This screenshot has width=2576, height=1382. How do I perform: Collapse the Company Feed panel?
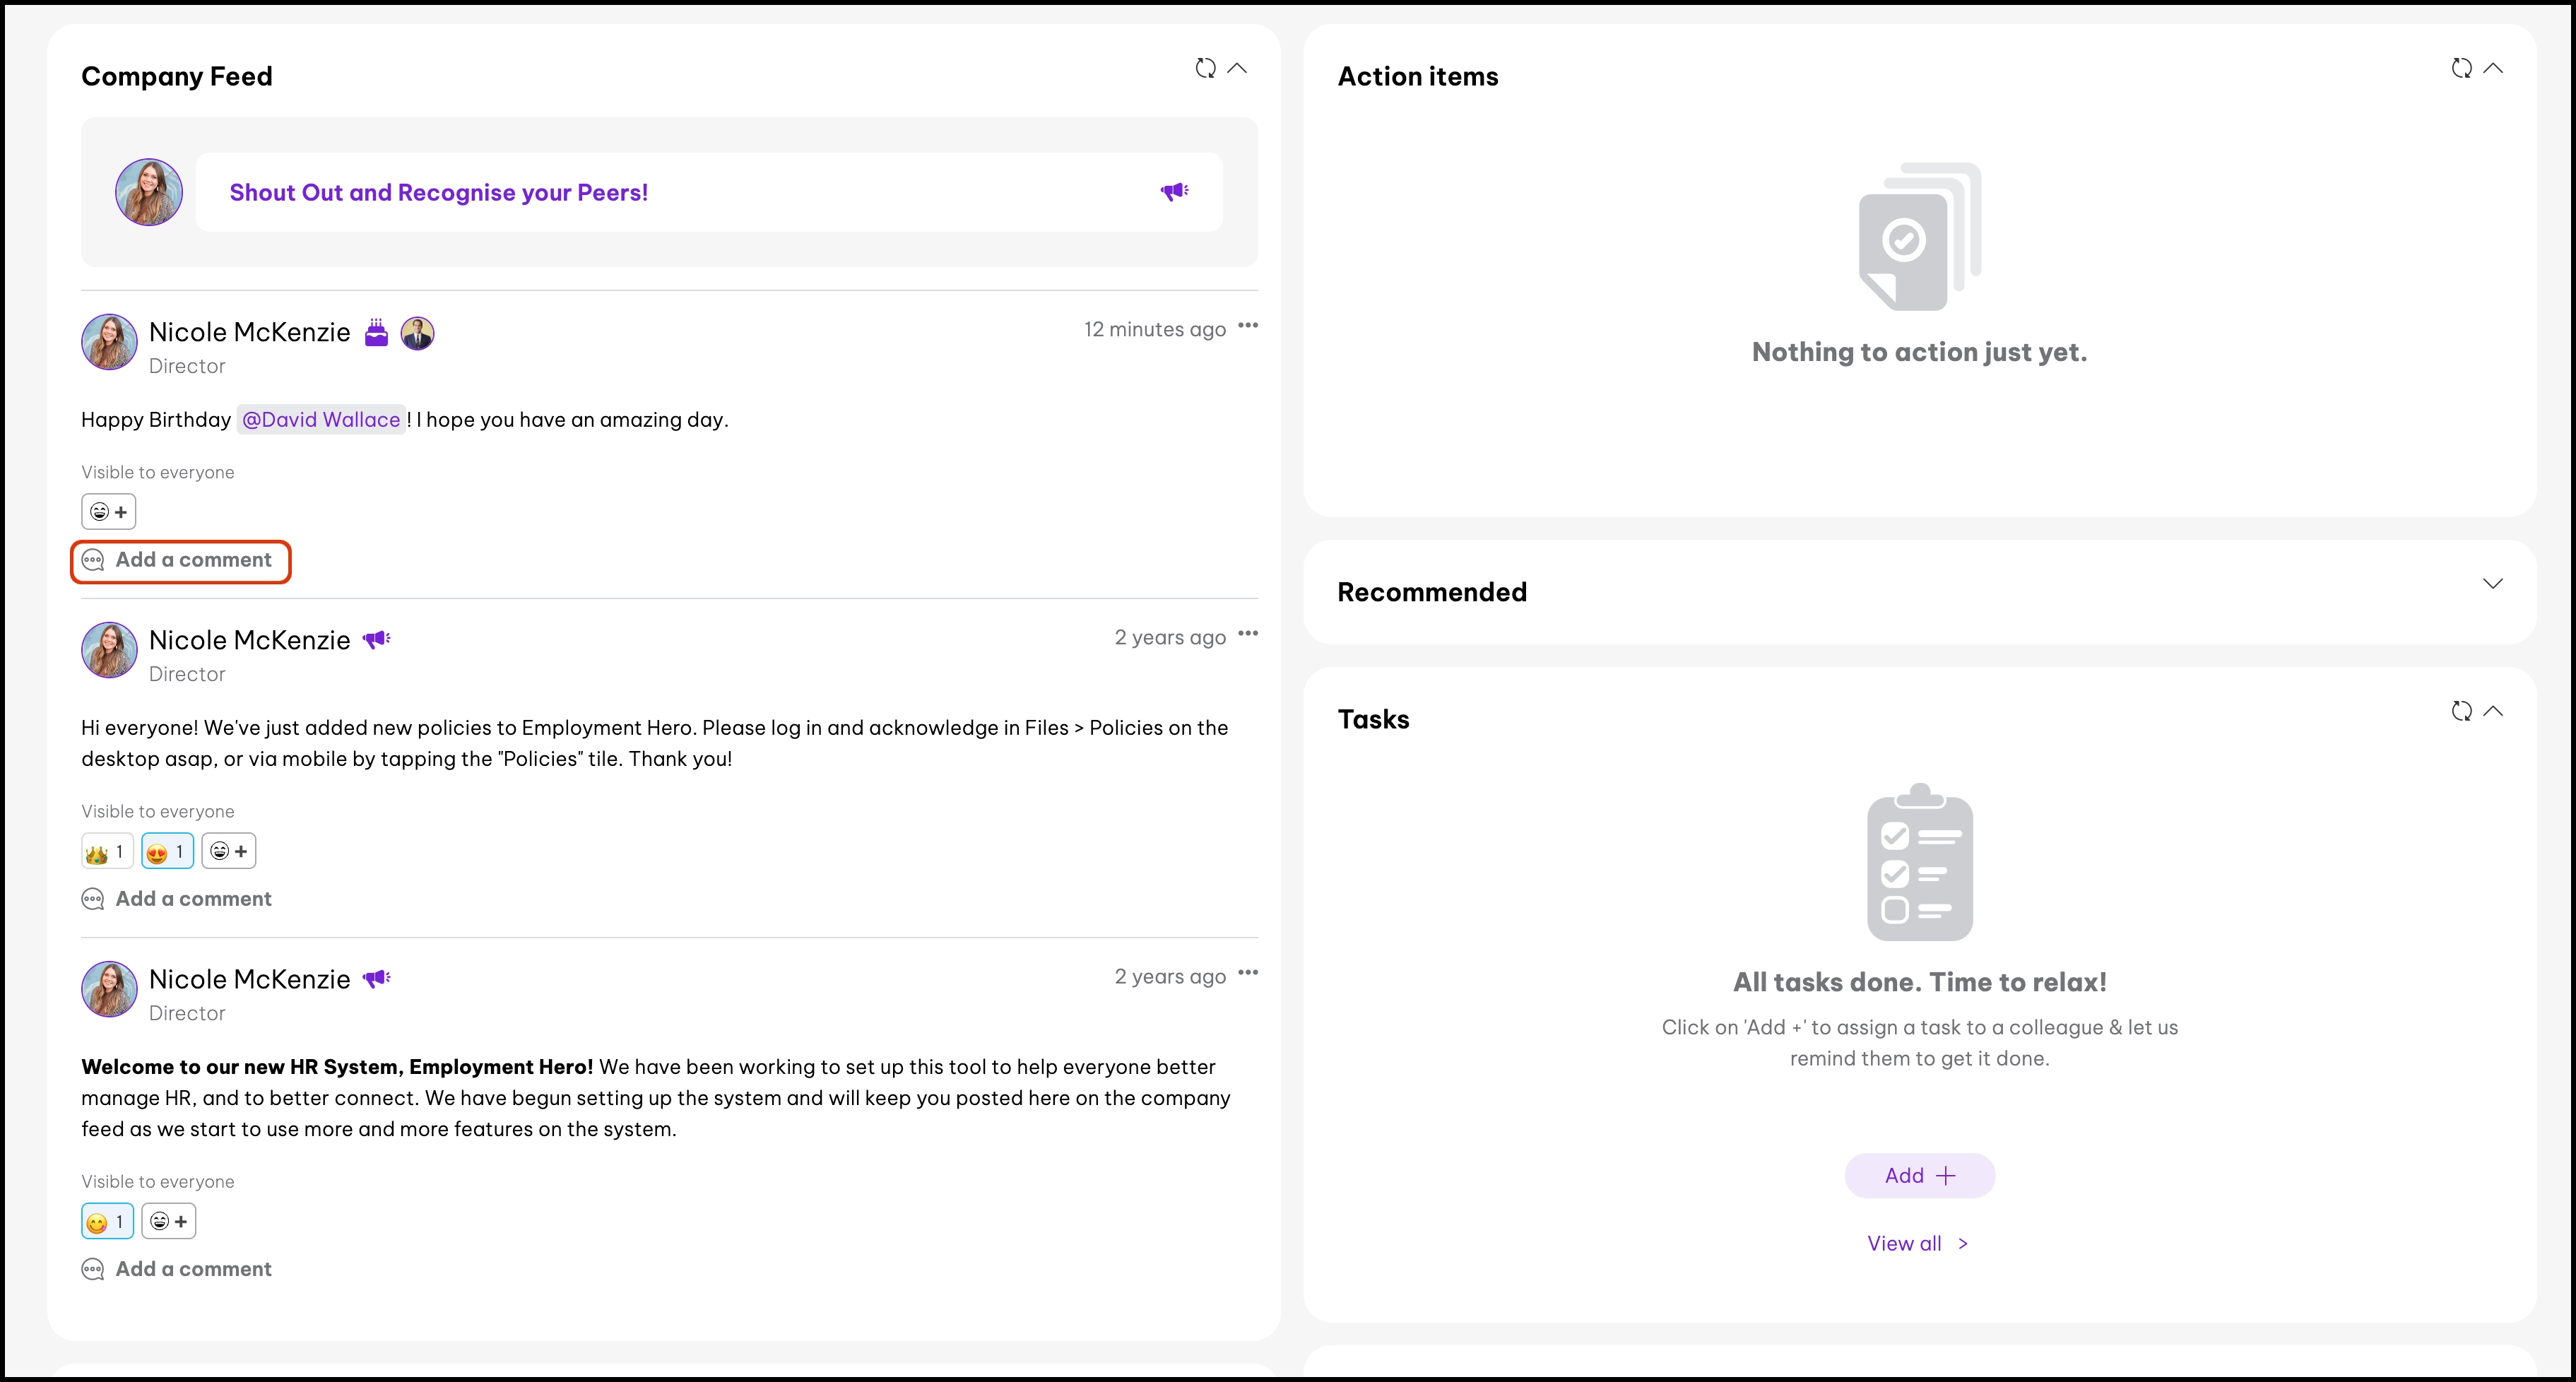click(x=1237, y=68)
